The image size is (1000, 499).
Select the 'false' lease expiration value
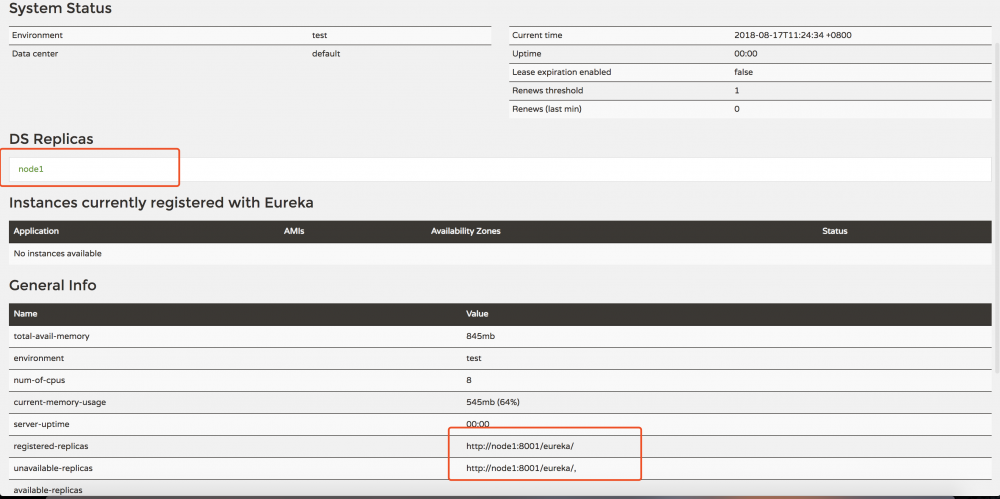(743, 72)
